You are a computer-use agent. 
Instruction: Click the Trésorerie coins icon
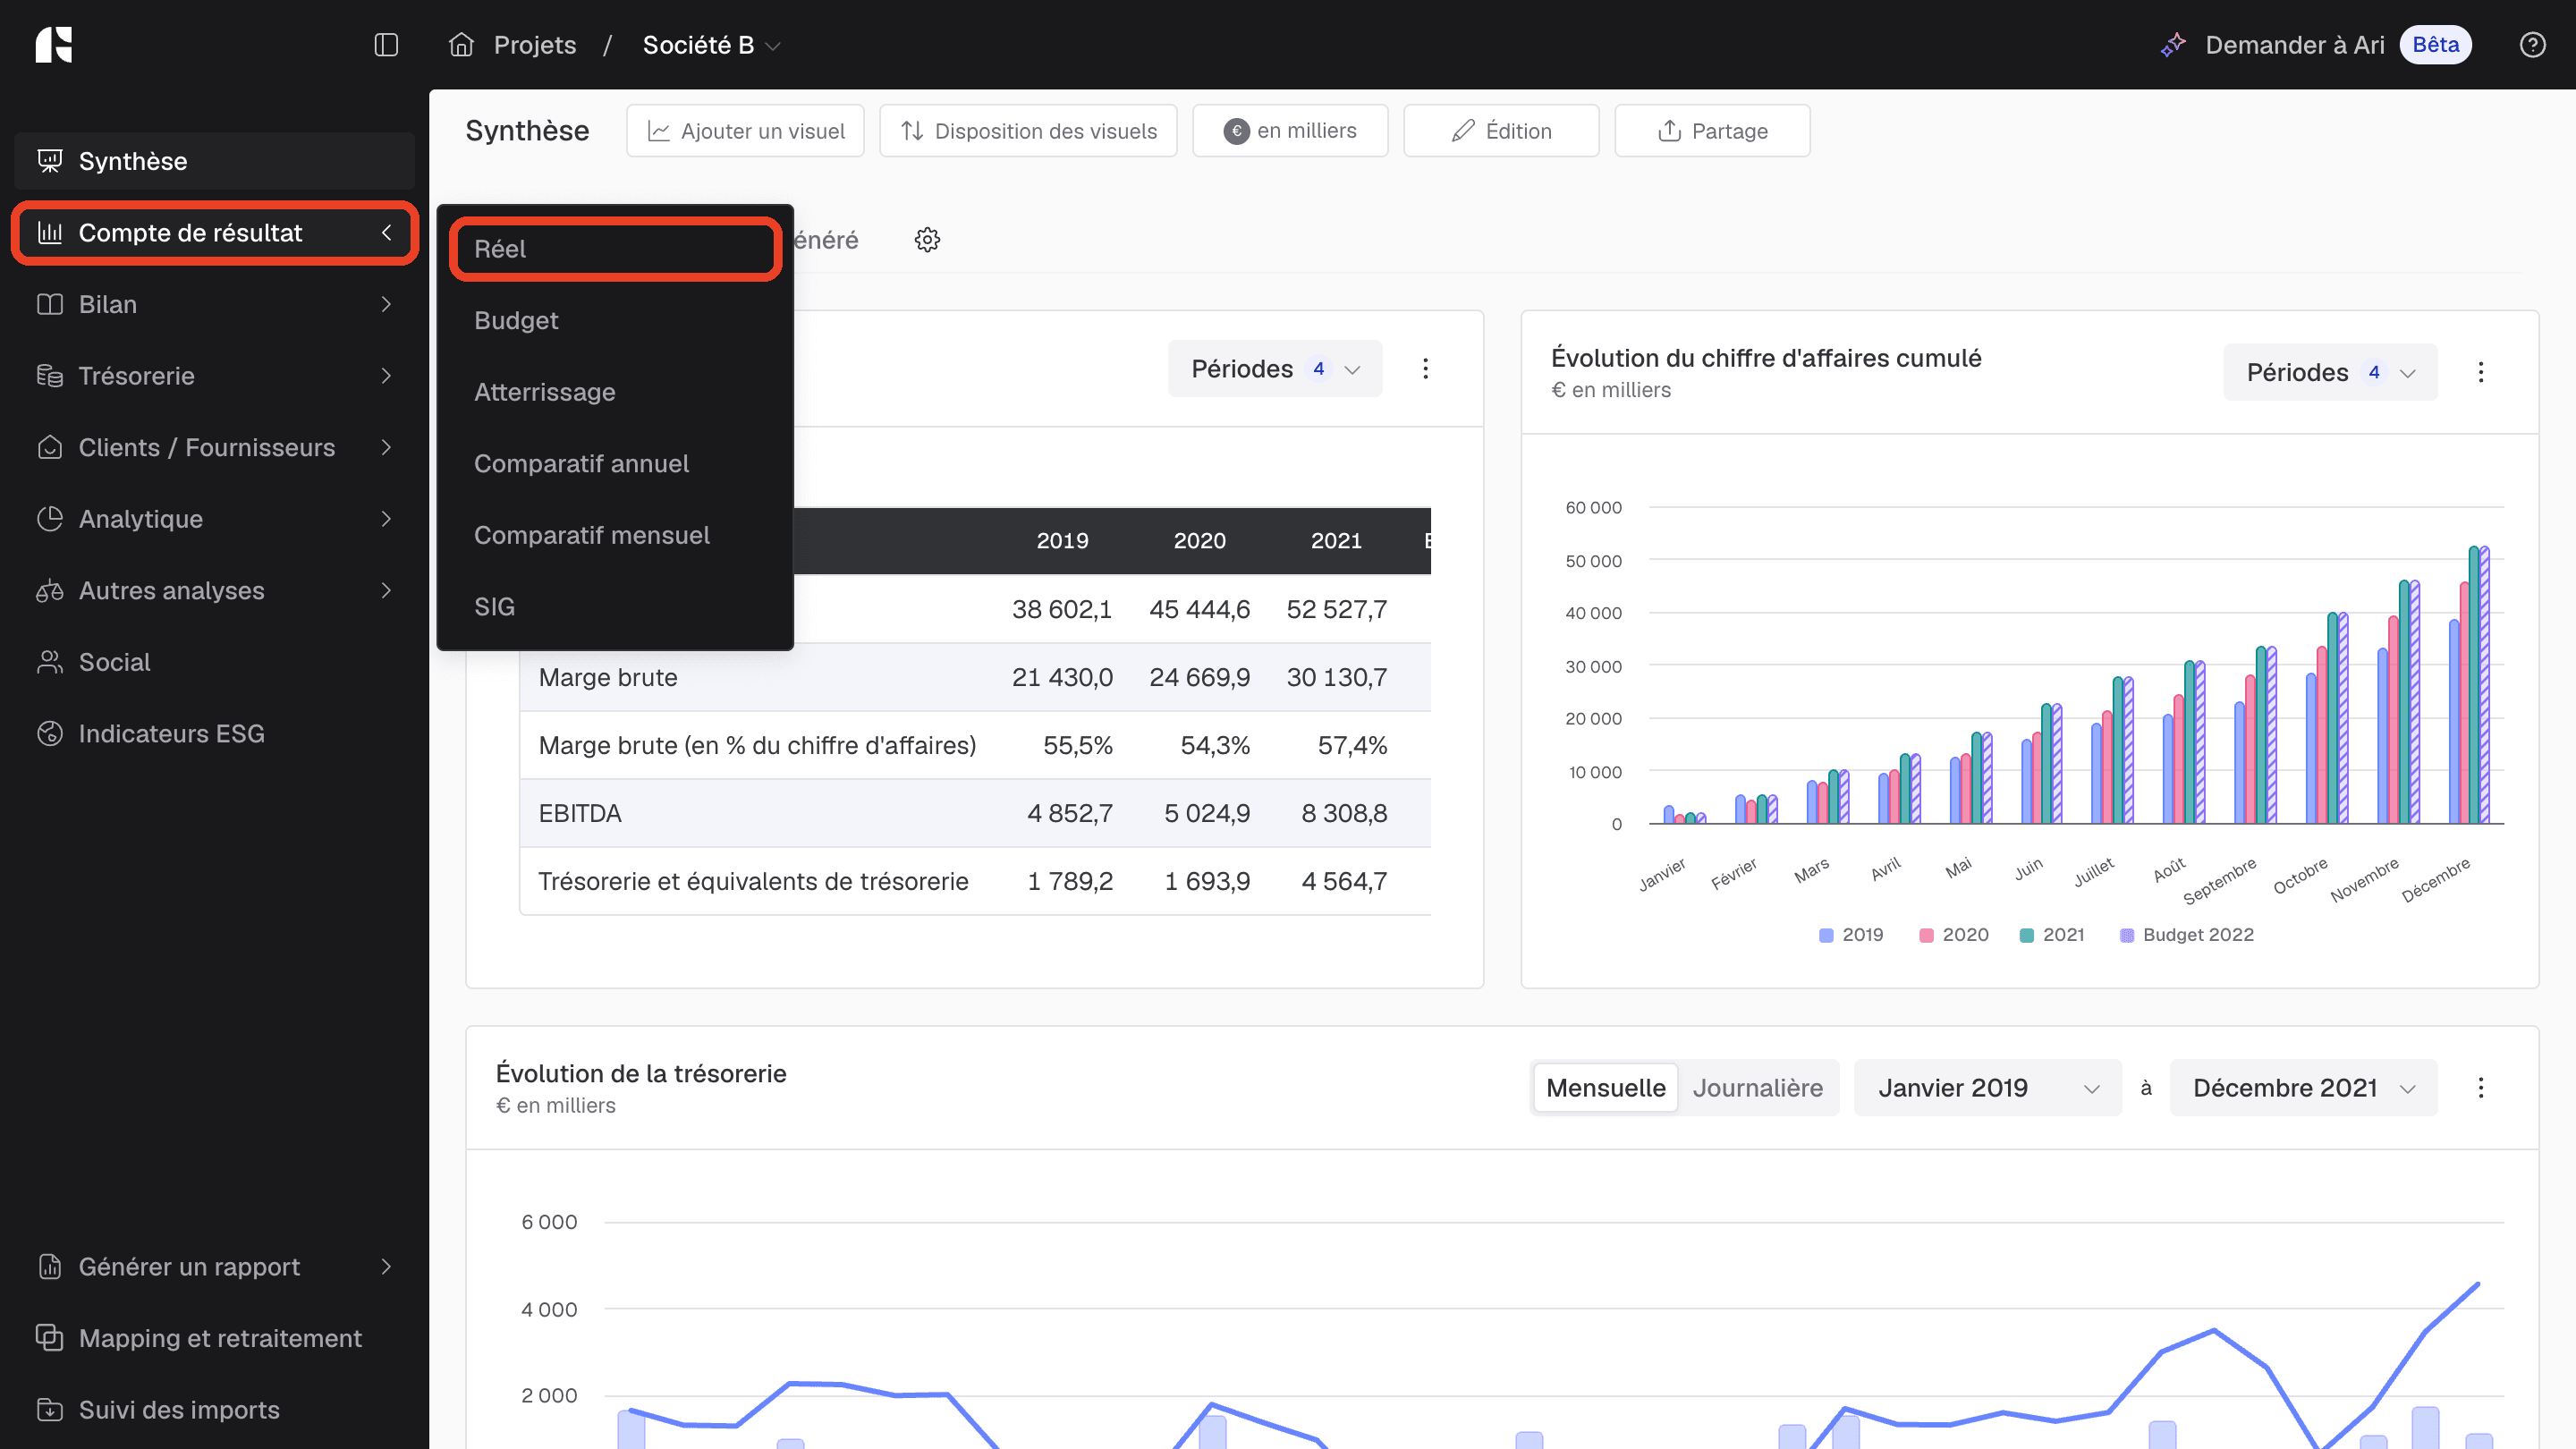click(50, 376)
